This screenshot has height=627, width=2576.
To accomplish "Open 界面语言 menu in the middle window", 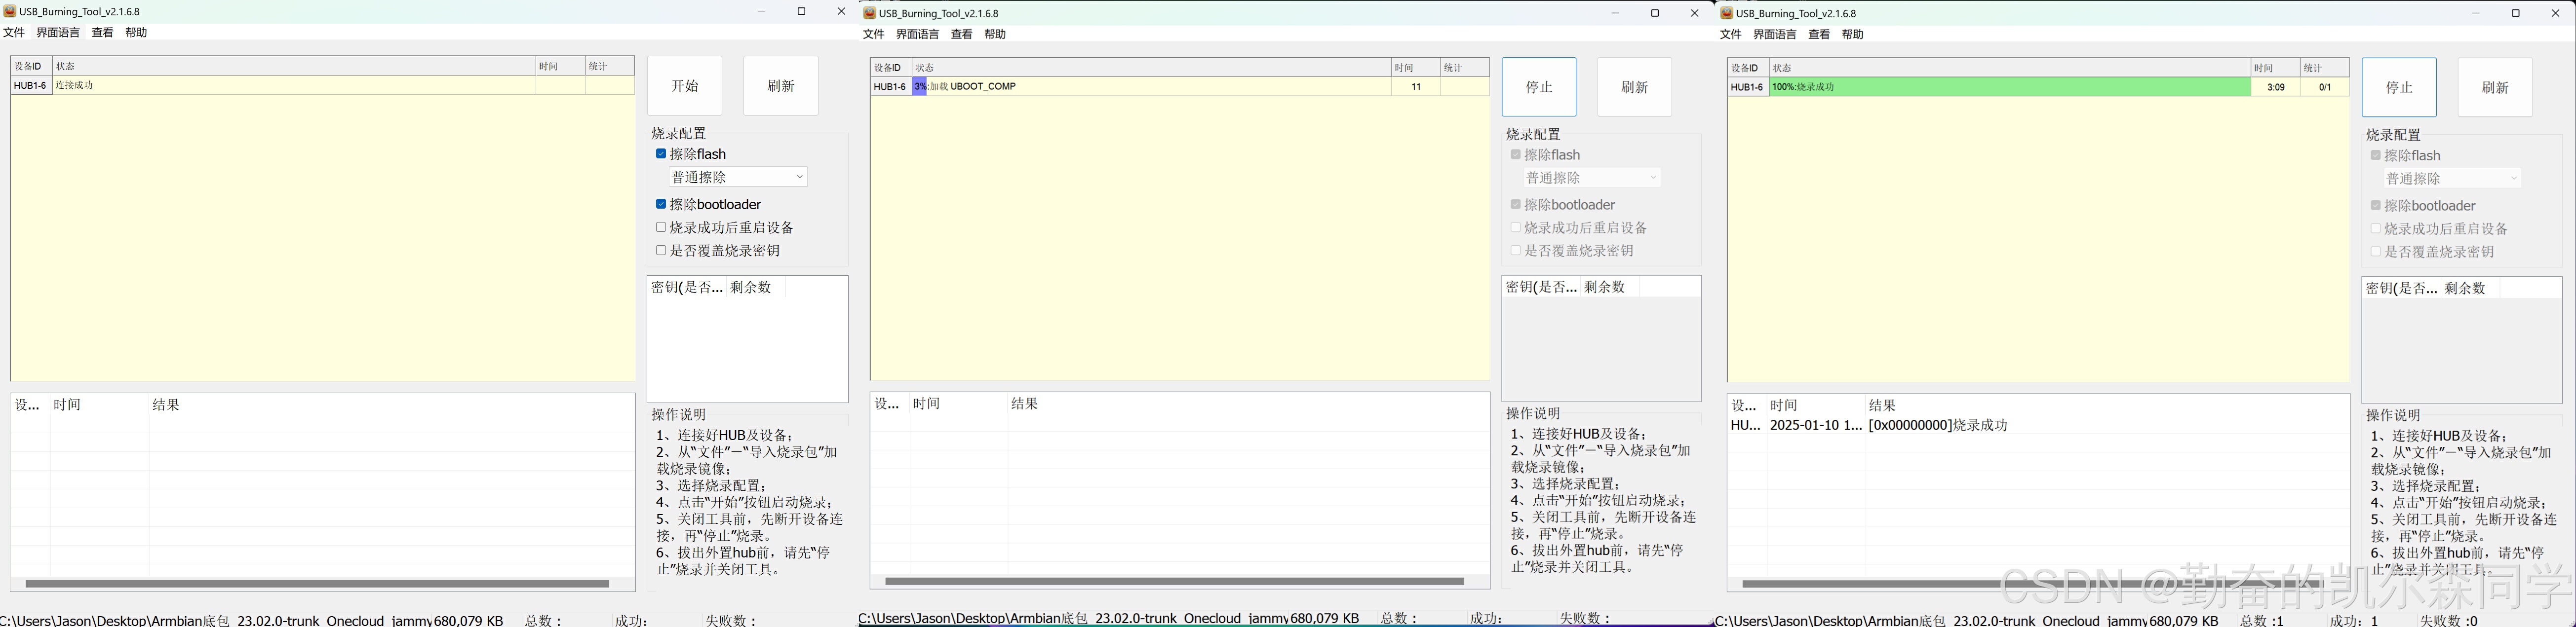I will coord(917,34).
